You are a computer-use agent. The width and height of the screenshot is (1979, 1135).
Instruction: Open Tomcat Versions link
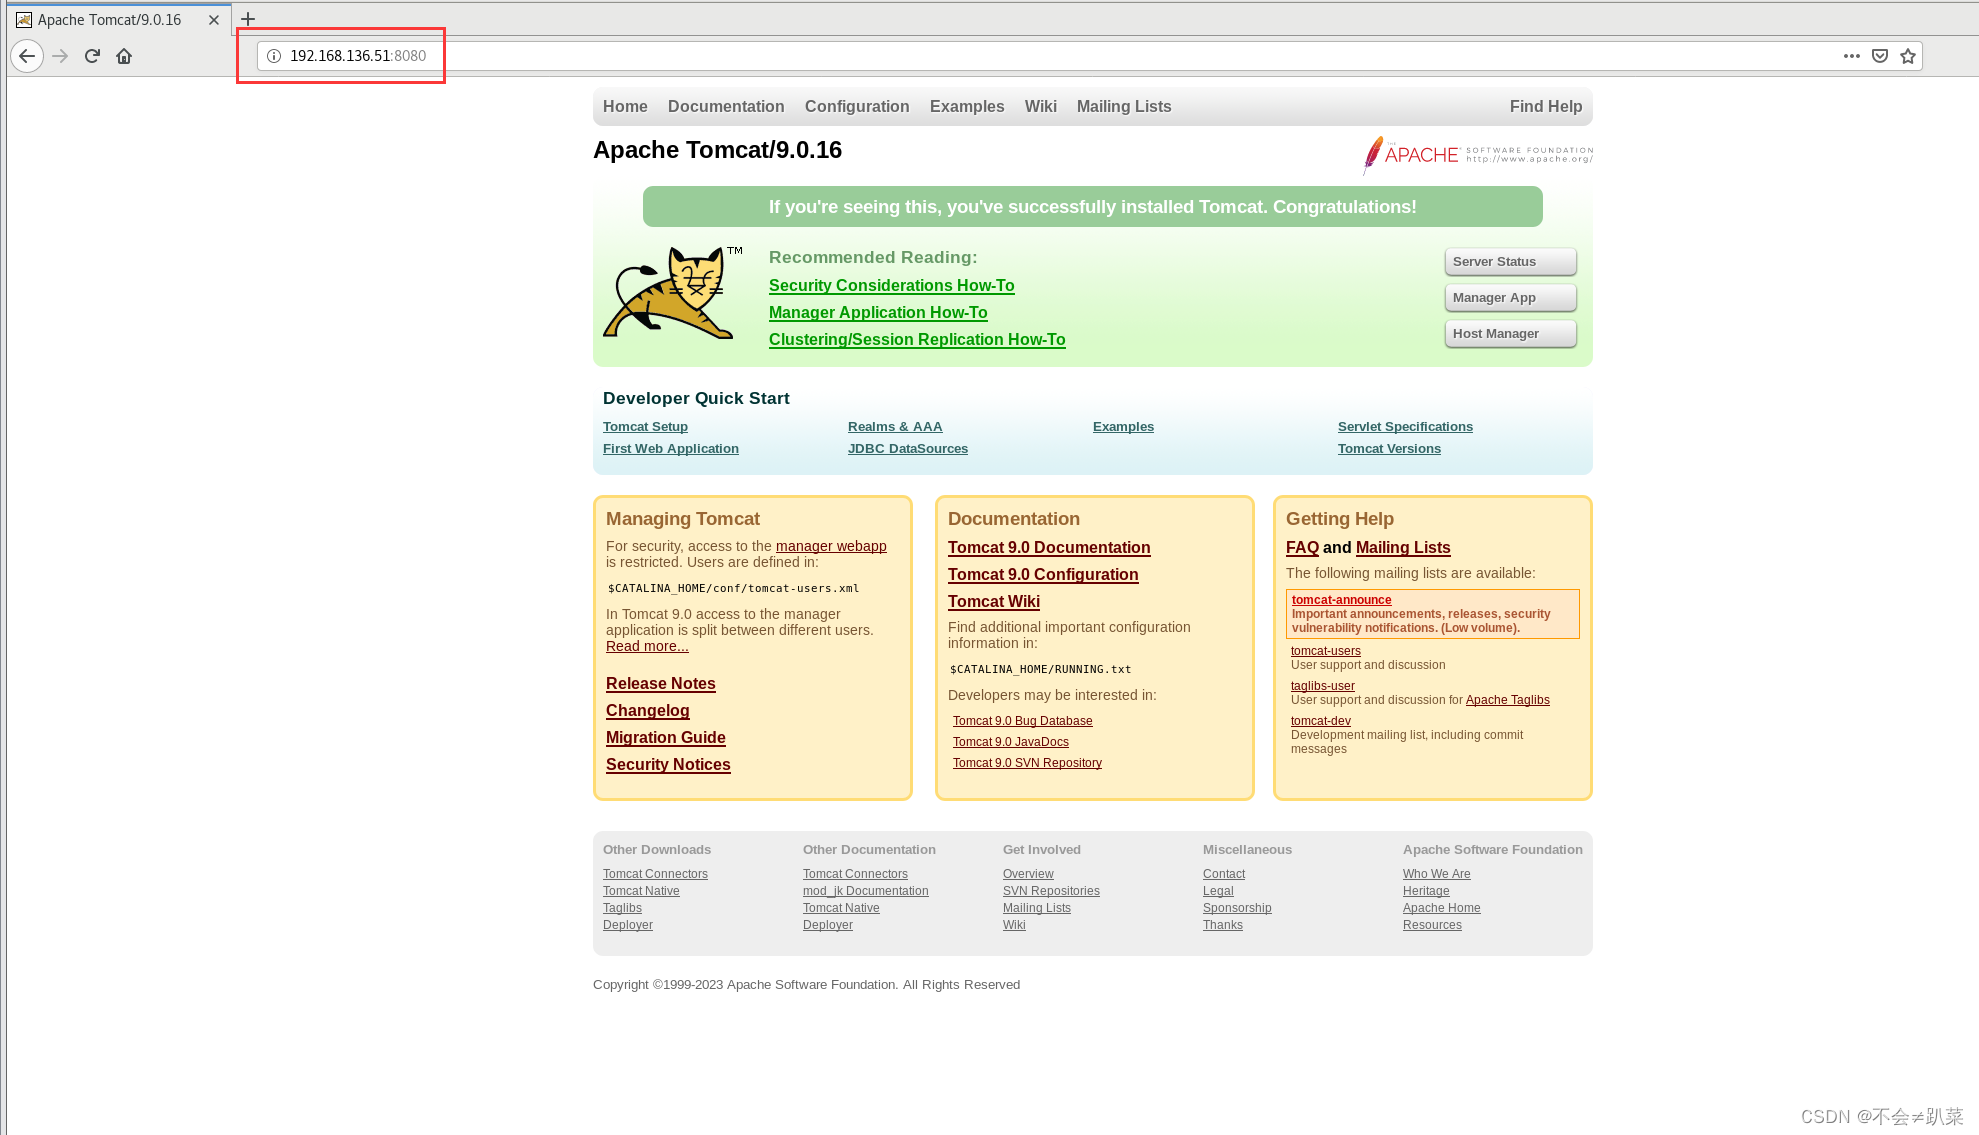(x=1389, y=449)
